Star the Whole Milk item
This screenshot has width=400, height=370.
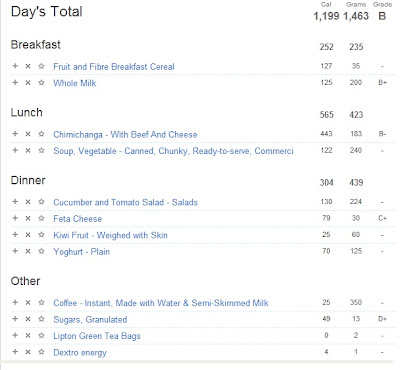coord(41,82)
